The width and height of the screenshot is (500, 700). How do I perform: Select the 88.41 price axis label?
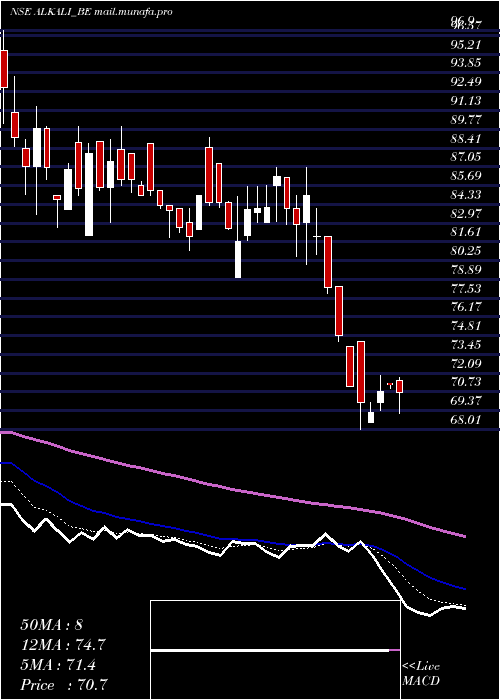click(466, 138)
